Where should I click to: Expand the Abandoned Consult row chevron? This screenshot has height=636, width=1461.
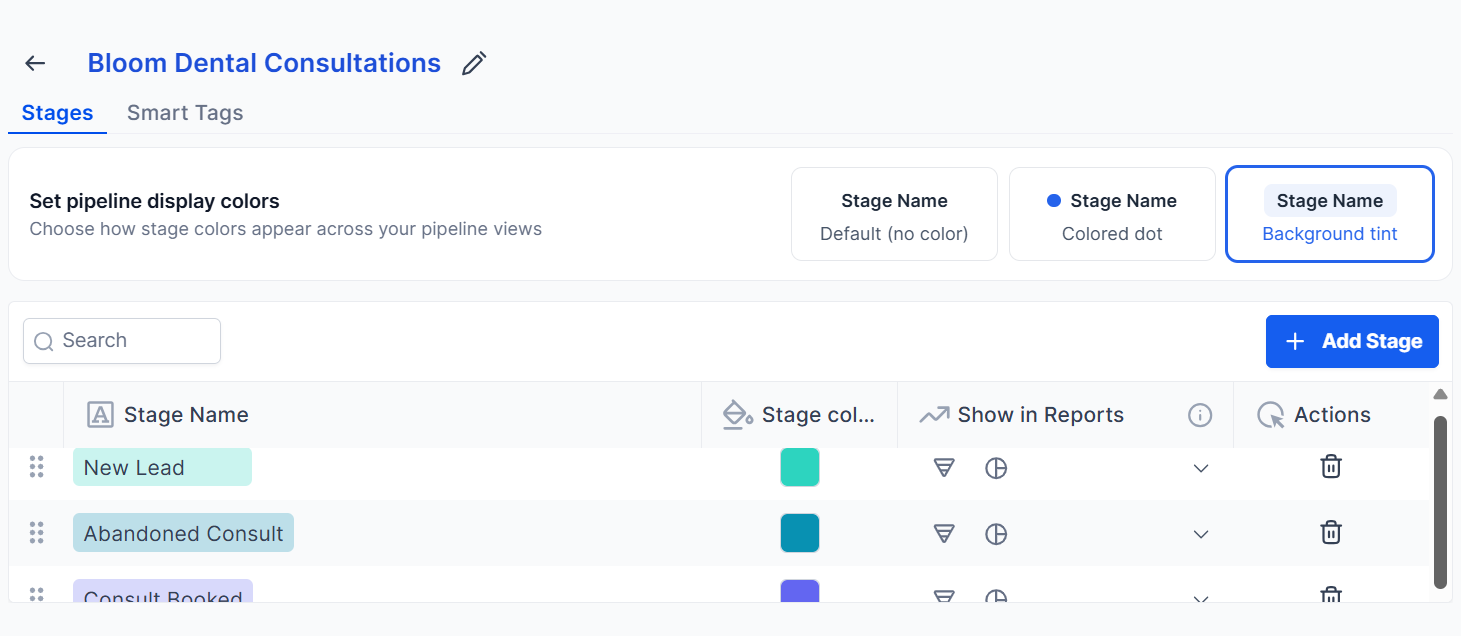[x=1201, y=534]
